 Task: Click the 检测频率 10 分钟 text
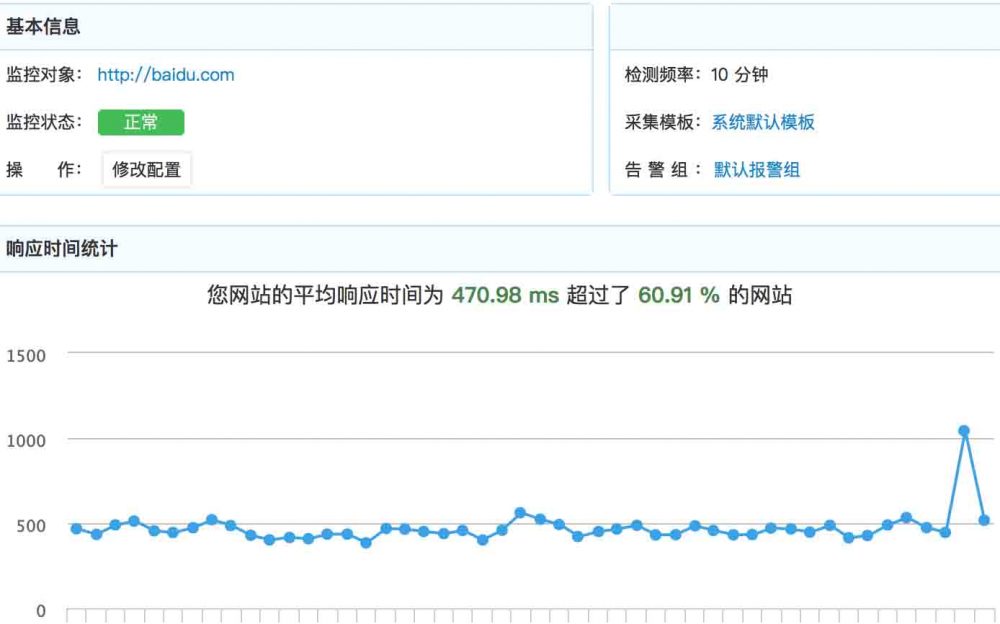[696, 74]
